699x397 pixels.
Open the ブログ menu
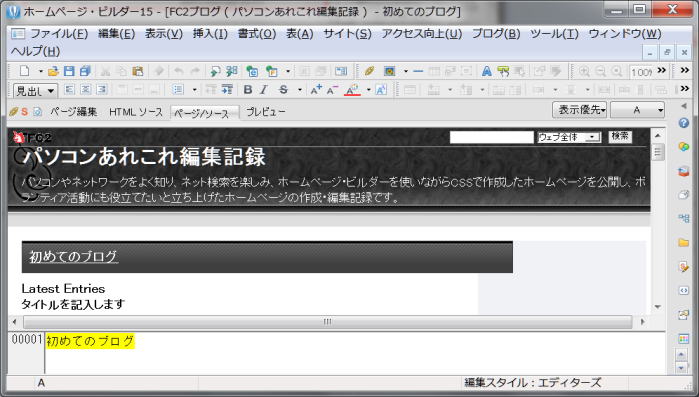(496, 34)
